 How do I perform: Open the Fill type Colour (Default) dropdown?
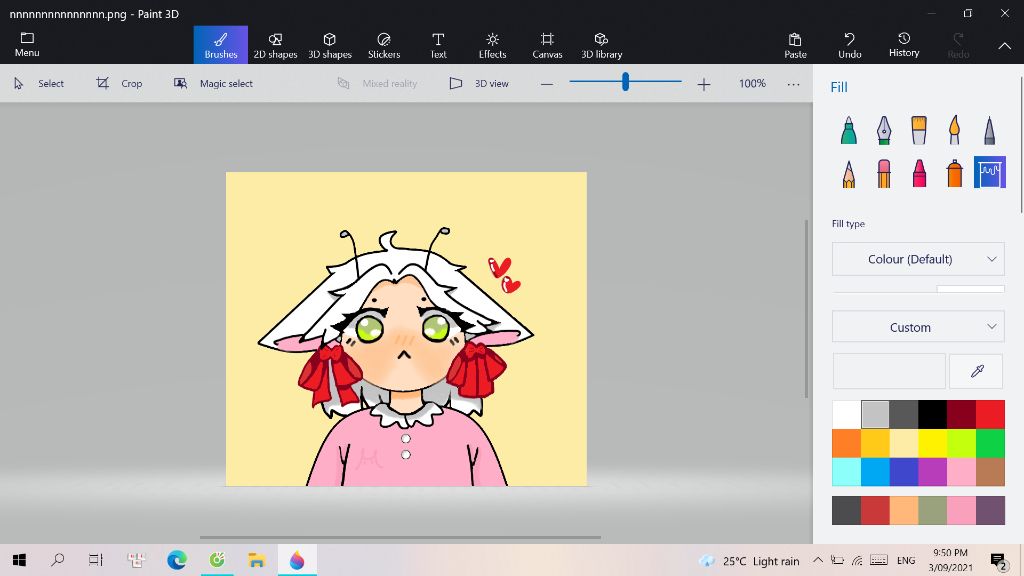click(x=918, y=259)
